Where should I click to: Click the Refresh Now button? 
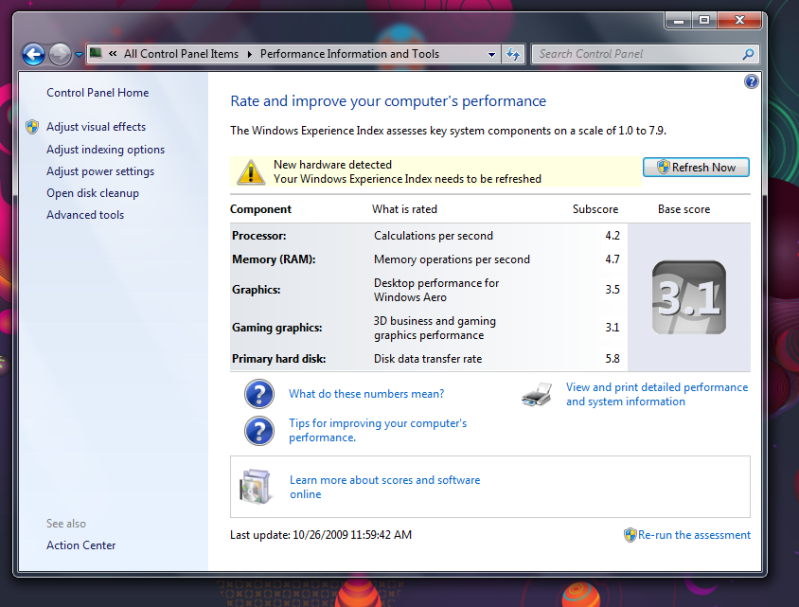tap(696, 167)
